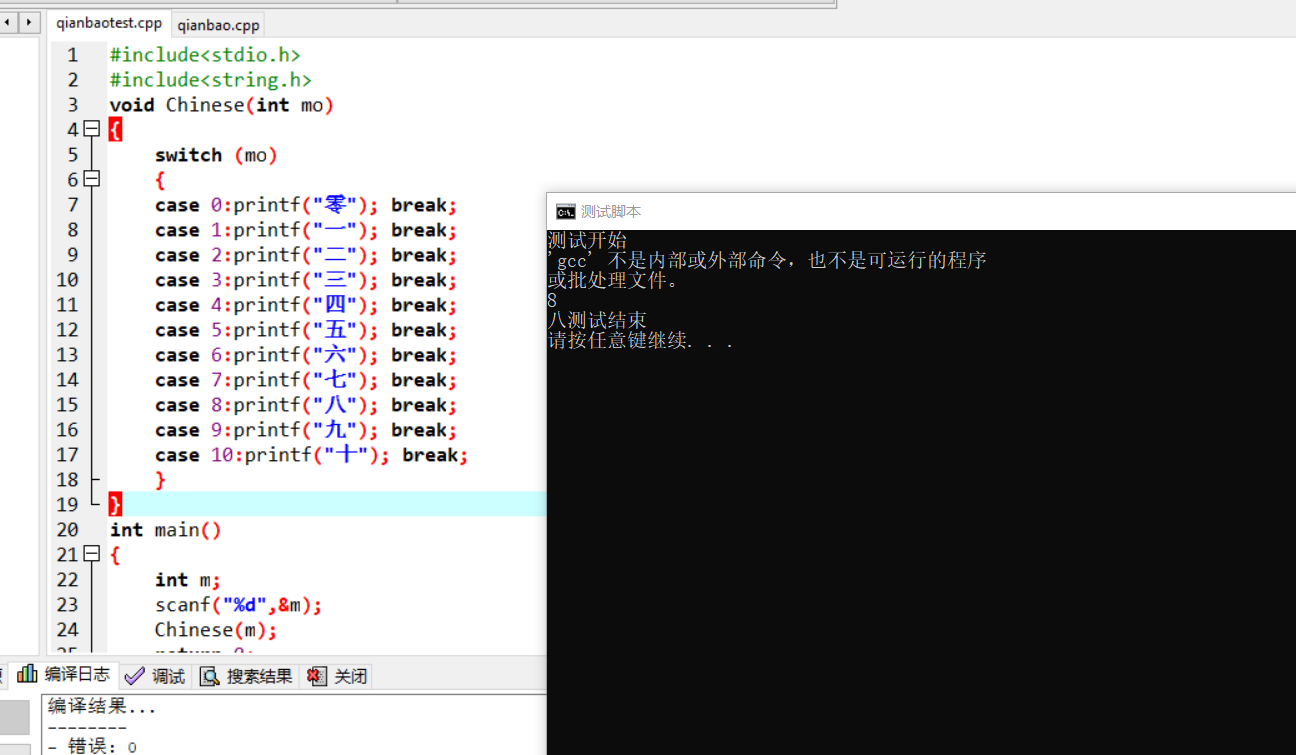Image resolution: width=1296 pixels, height=755 pixels.
Task: Click the case 1 line printing 一
Action: [x=306, y=230]
